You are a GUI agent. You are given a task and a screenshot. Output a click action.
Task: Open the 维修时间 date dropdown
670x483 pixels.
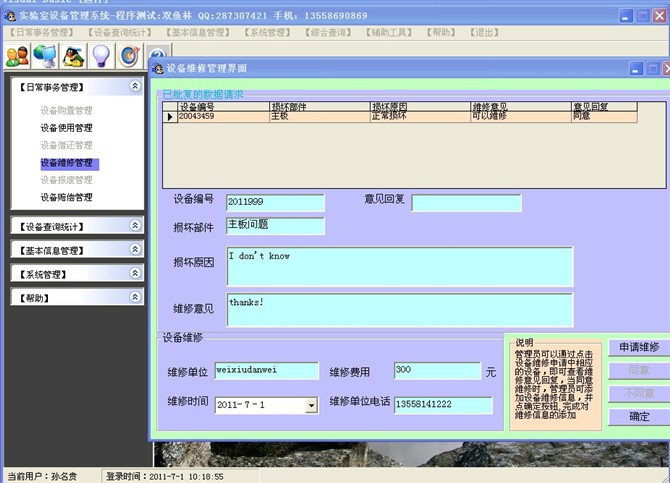[312, 405]
